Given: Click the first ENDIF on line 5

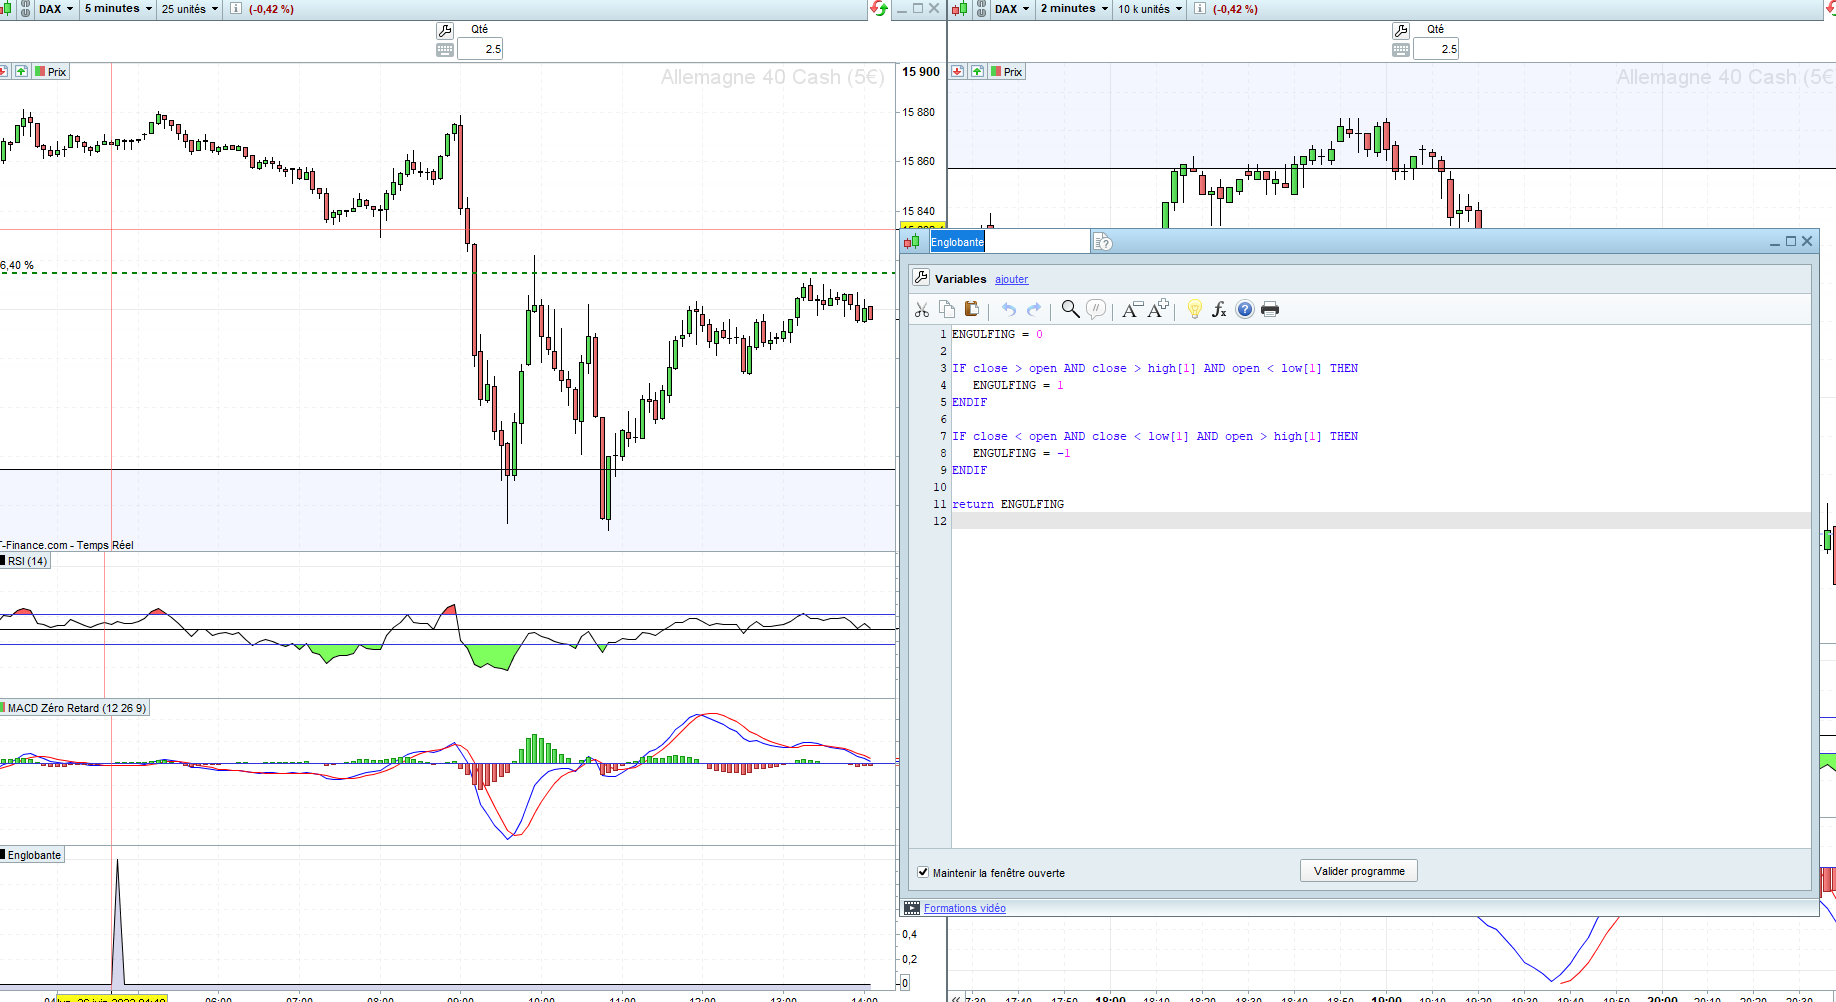Looking at the screenshot, I should point(969,402).
